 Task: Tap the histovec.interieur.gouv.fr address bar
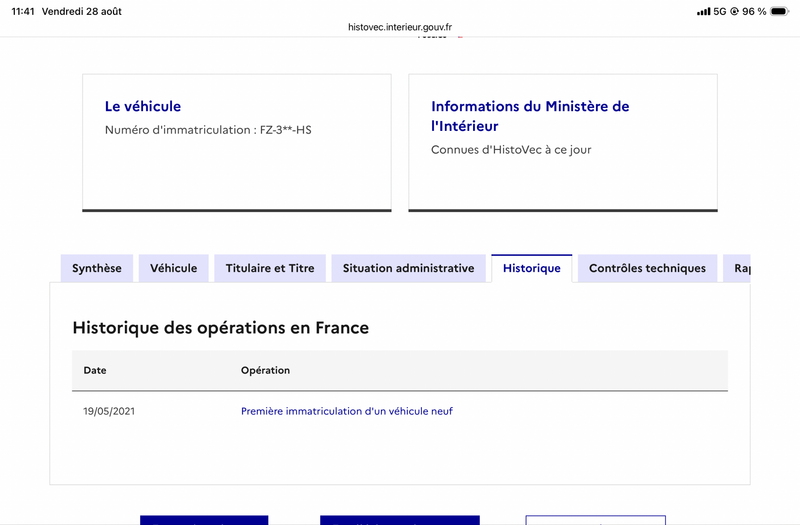pos(399,27)
